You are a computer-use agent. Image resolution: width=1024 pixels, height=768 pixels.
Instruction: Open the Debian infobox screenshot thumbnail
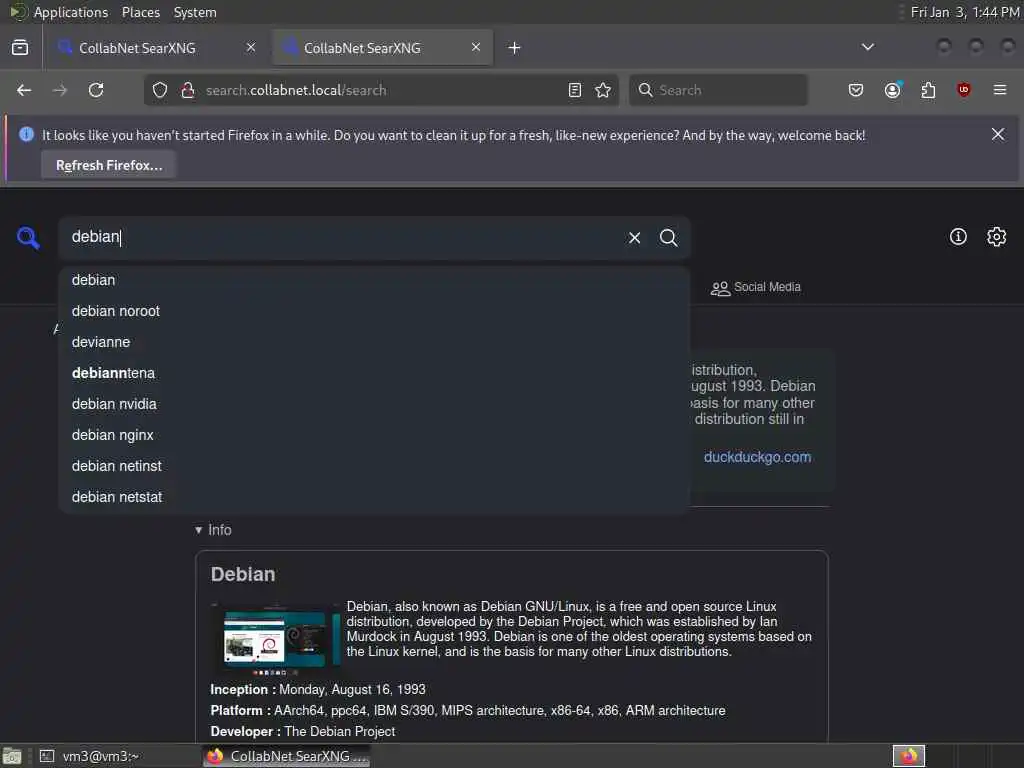point(276,639)
